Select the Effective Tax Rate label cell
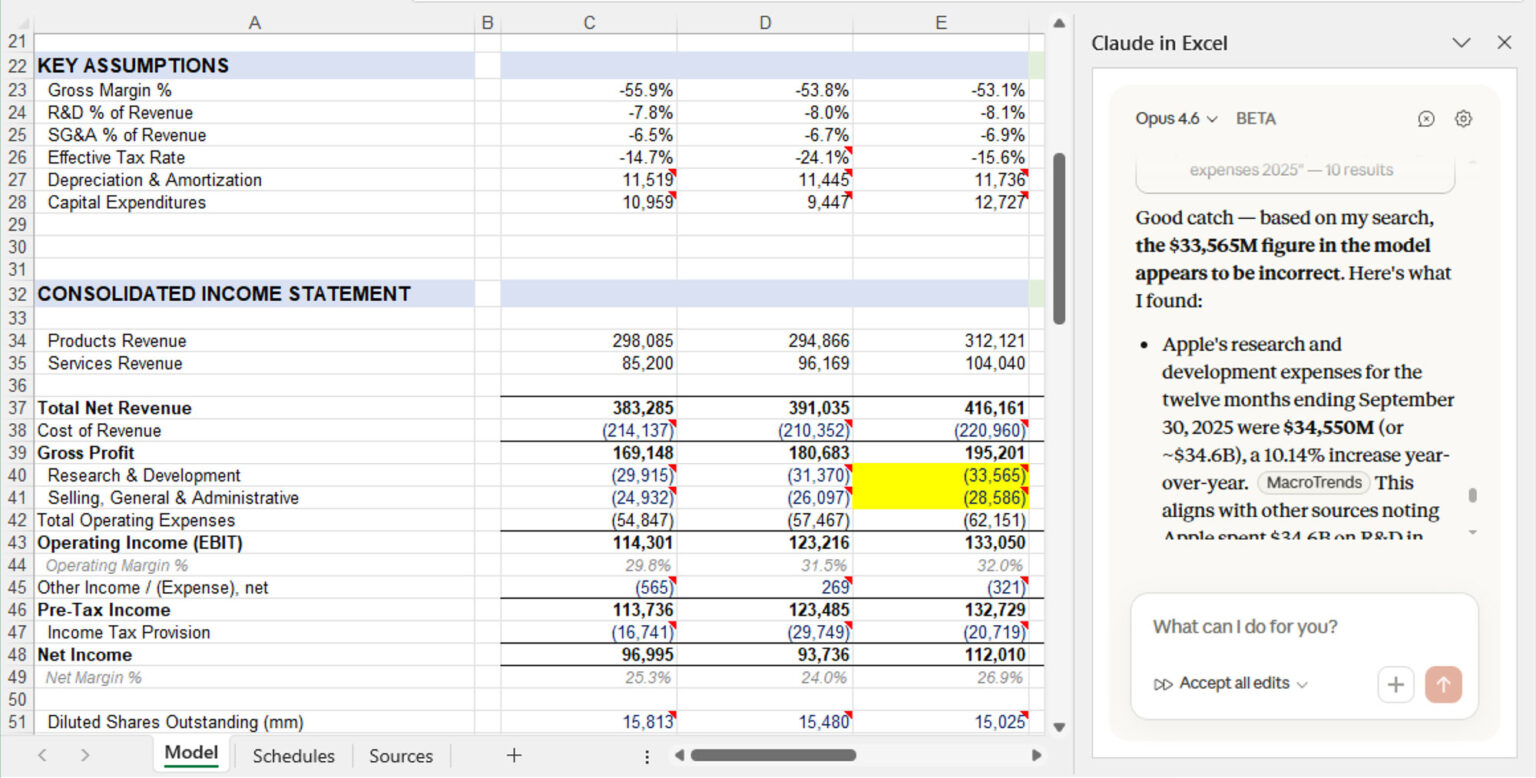This screenshot has width=1536, height=778. click(x=254, y=157)
